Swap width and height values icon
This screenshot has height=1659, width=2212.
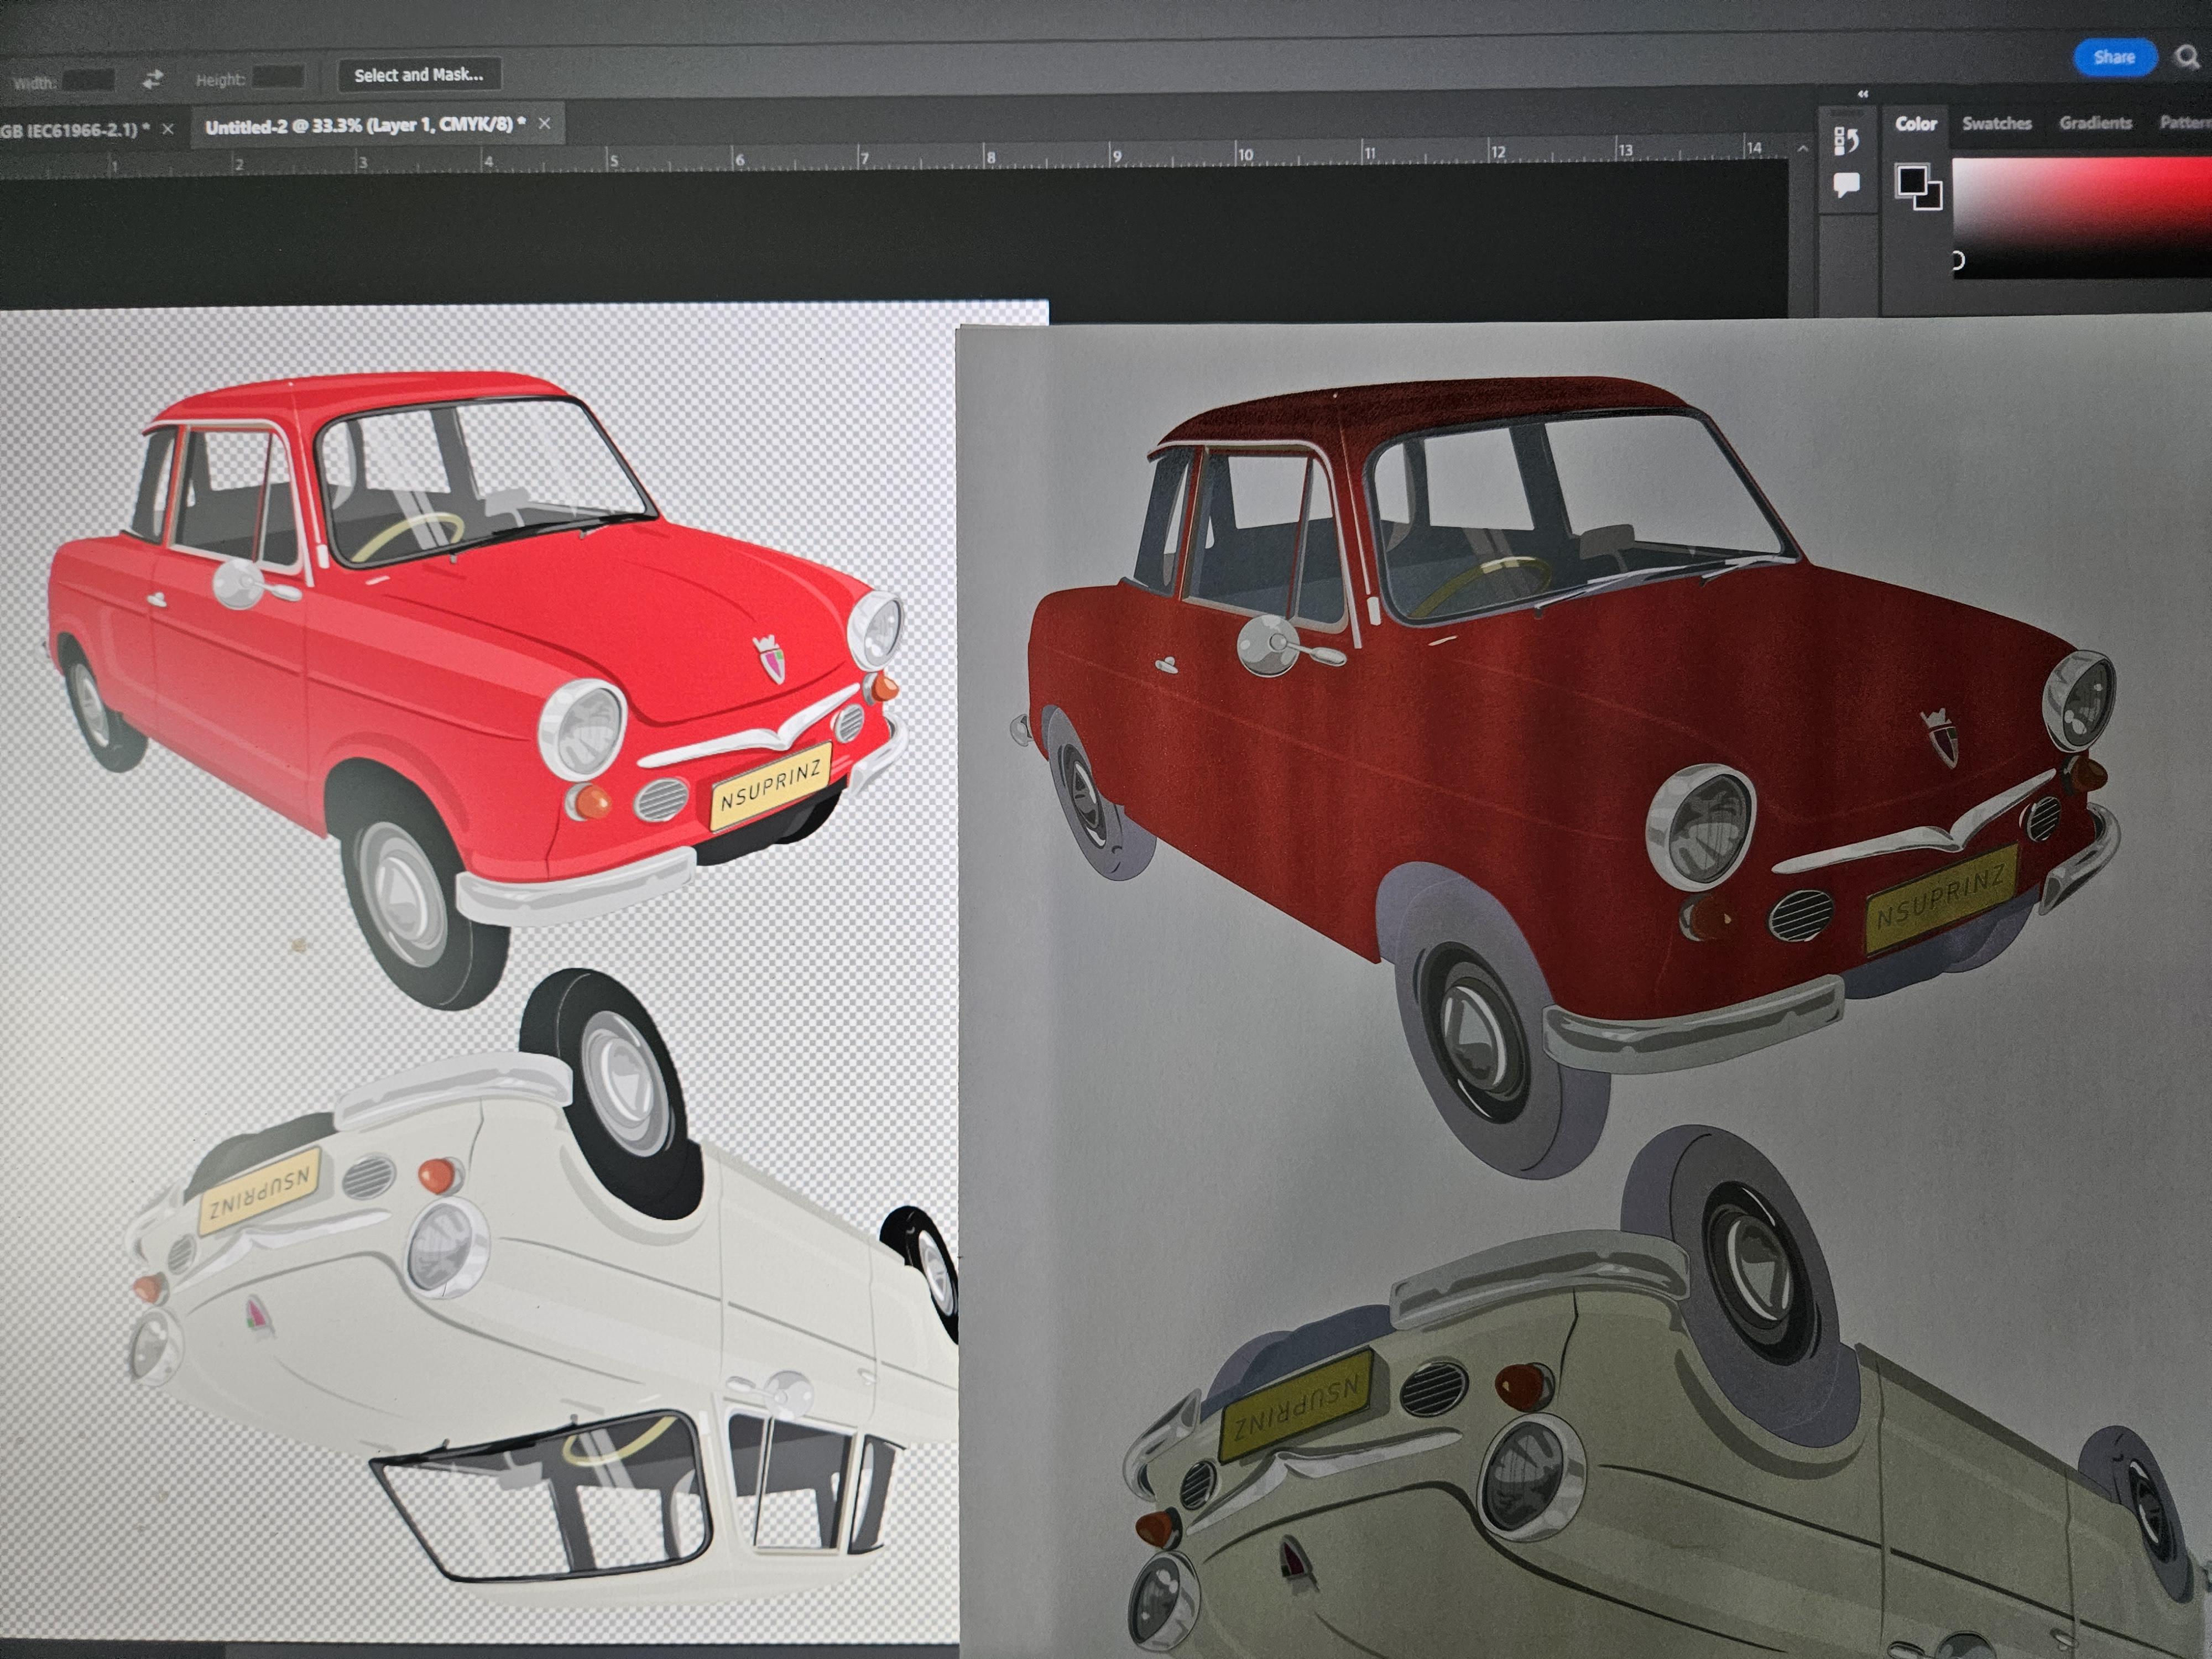[153, 79]
